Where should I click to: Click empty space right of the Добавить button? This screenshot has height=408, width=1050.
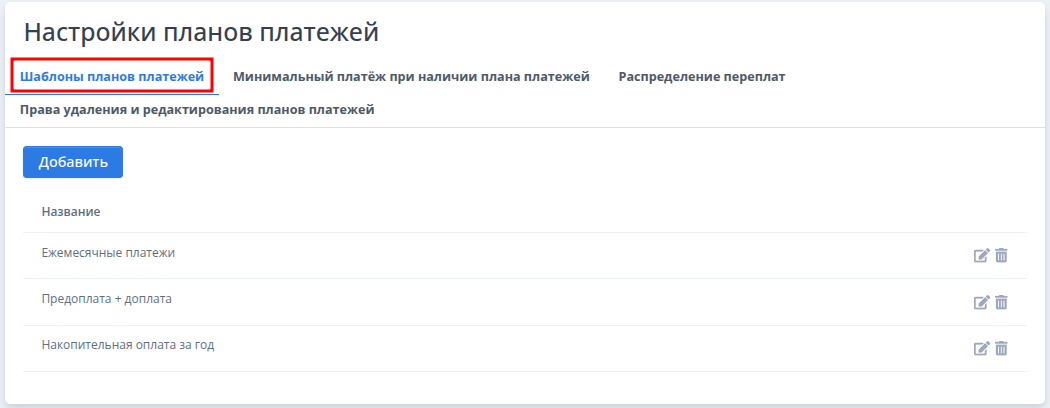coord(500,162)
